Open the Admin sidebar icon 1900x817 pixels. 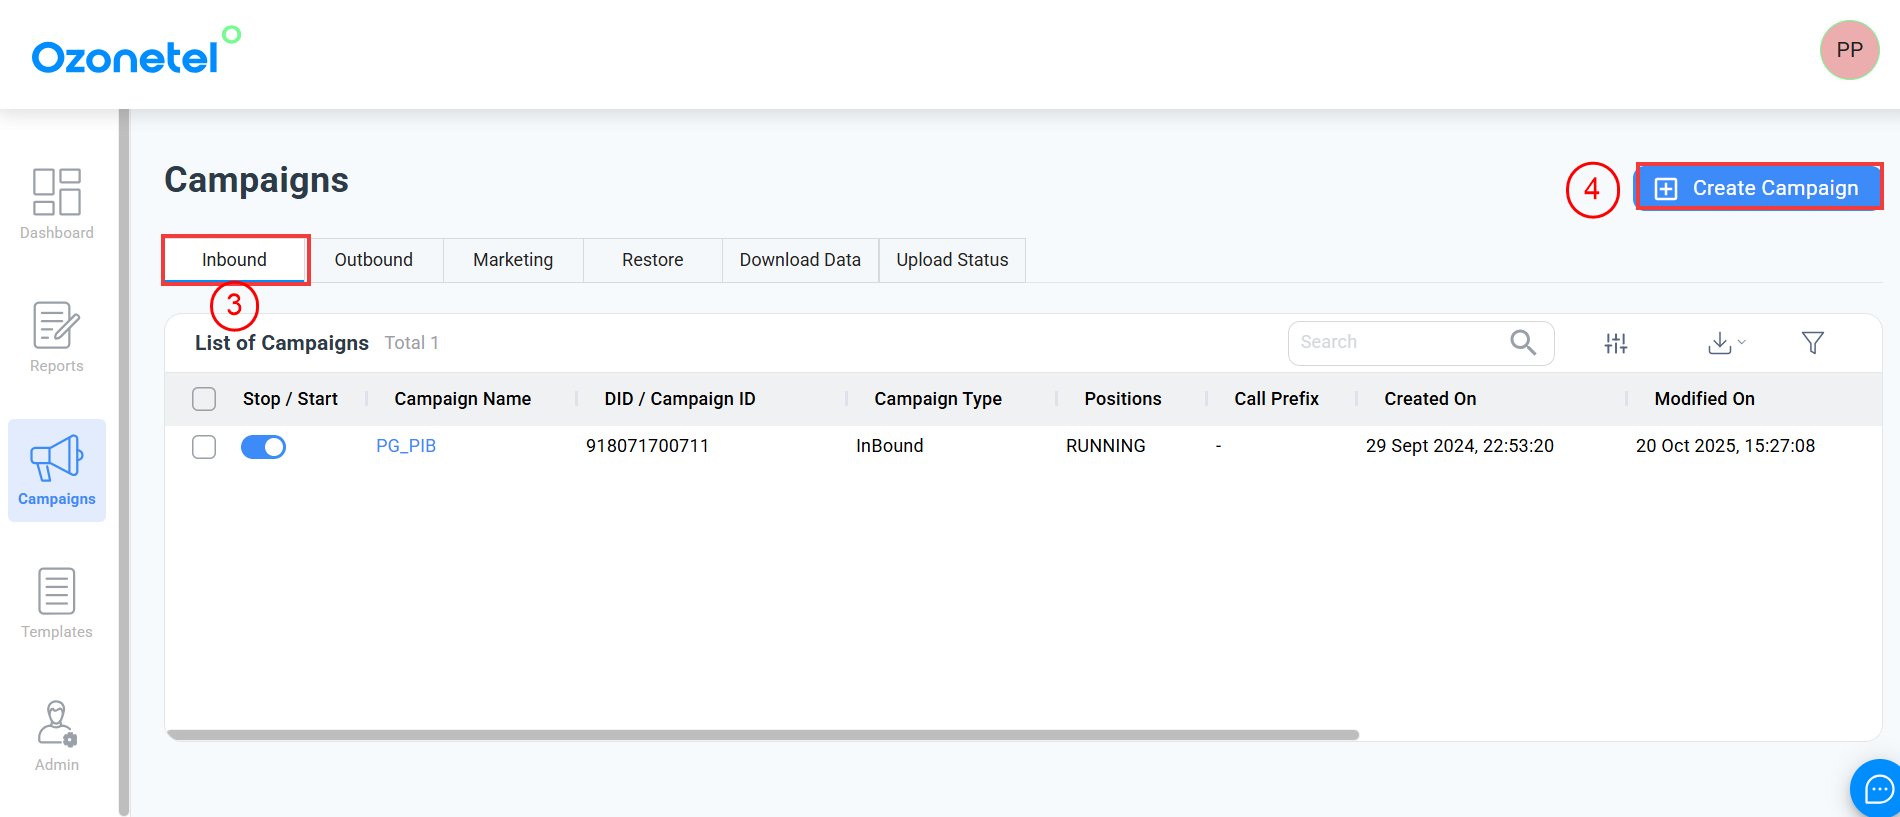point(56,724)
